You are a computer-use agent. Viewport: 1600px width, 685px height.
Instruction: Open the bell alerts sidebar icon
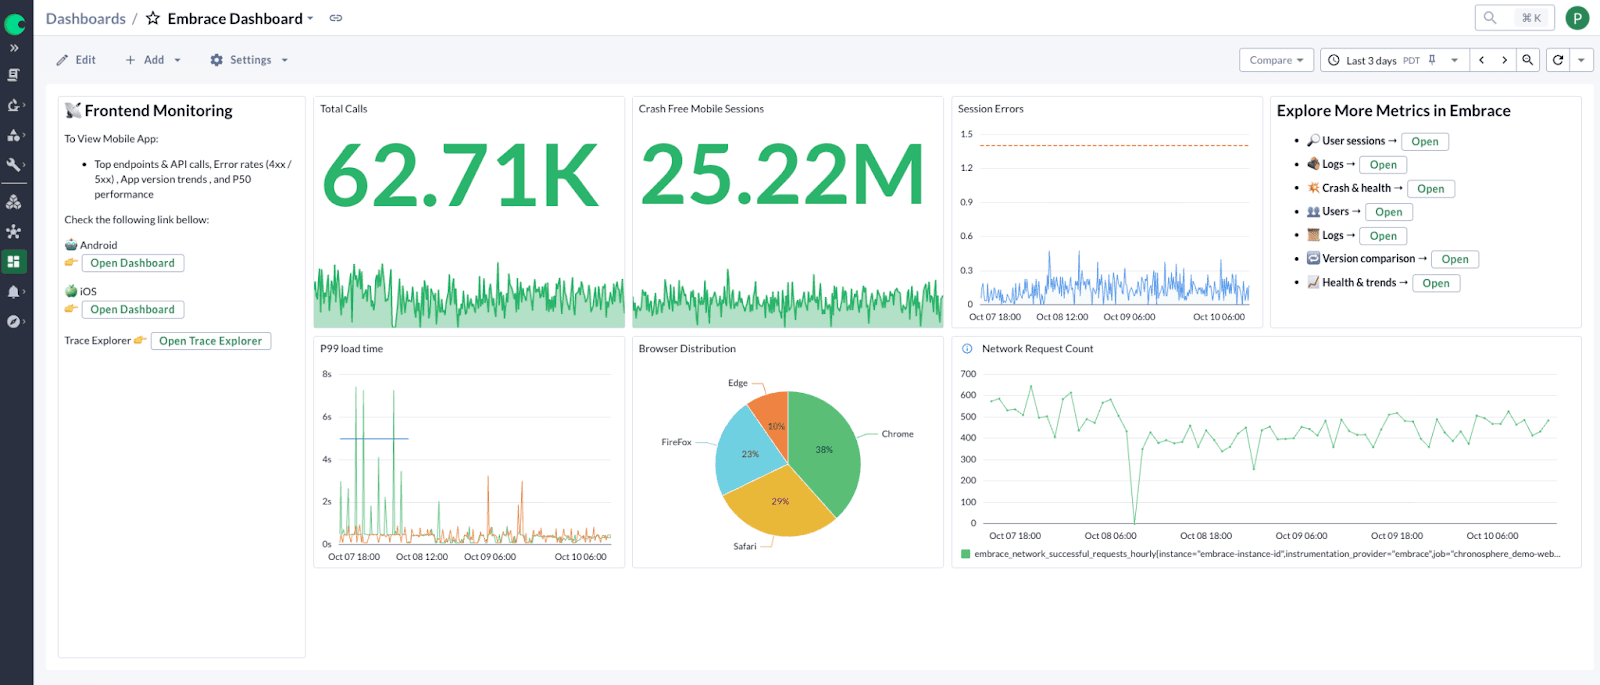pos(14,292)
